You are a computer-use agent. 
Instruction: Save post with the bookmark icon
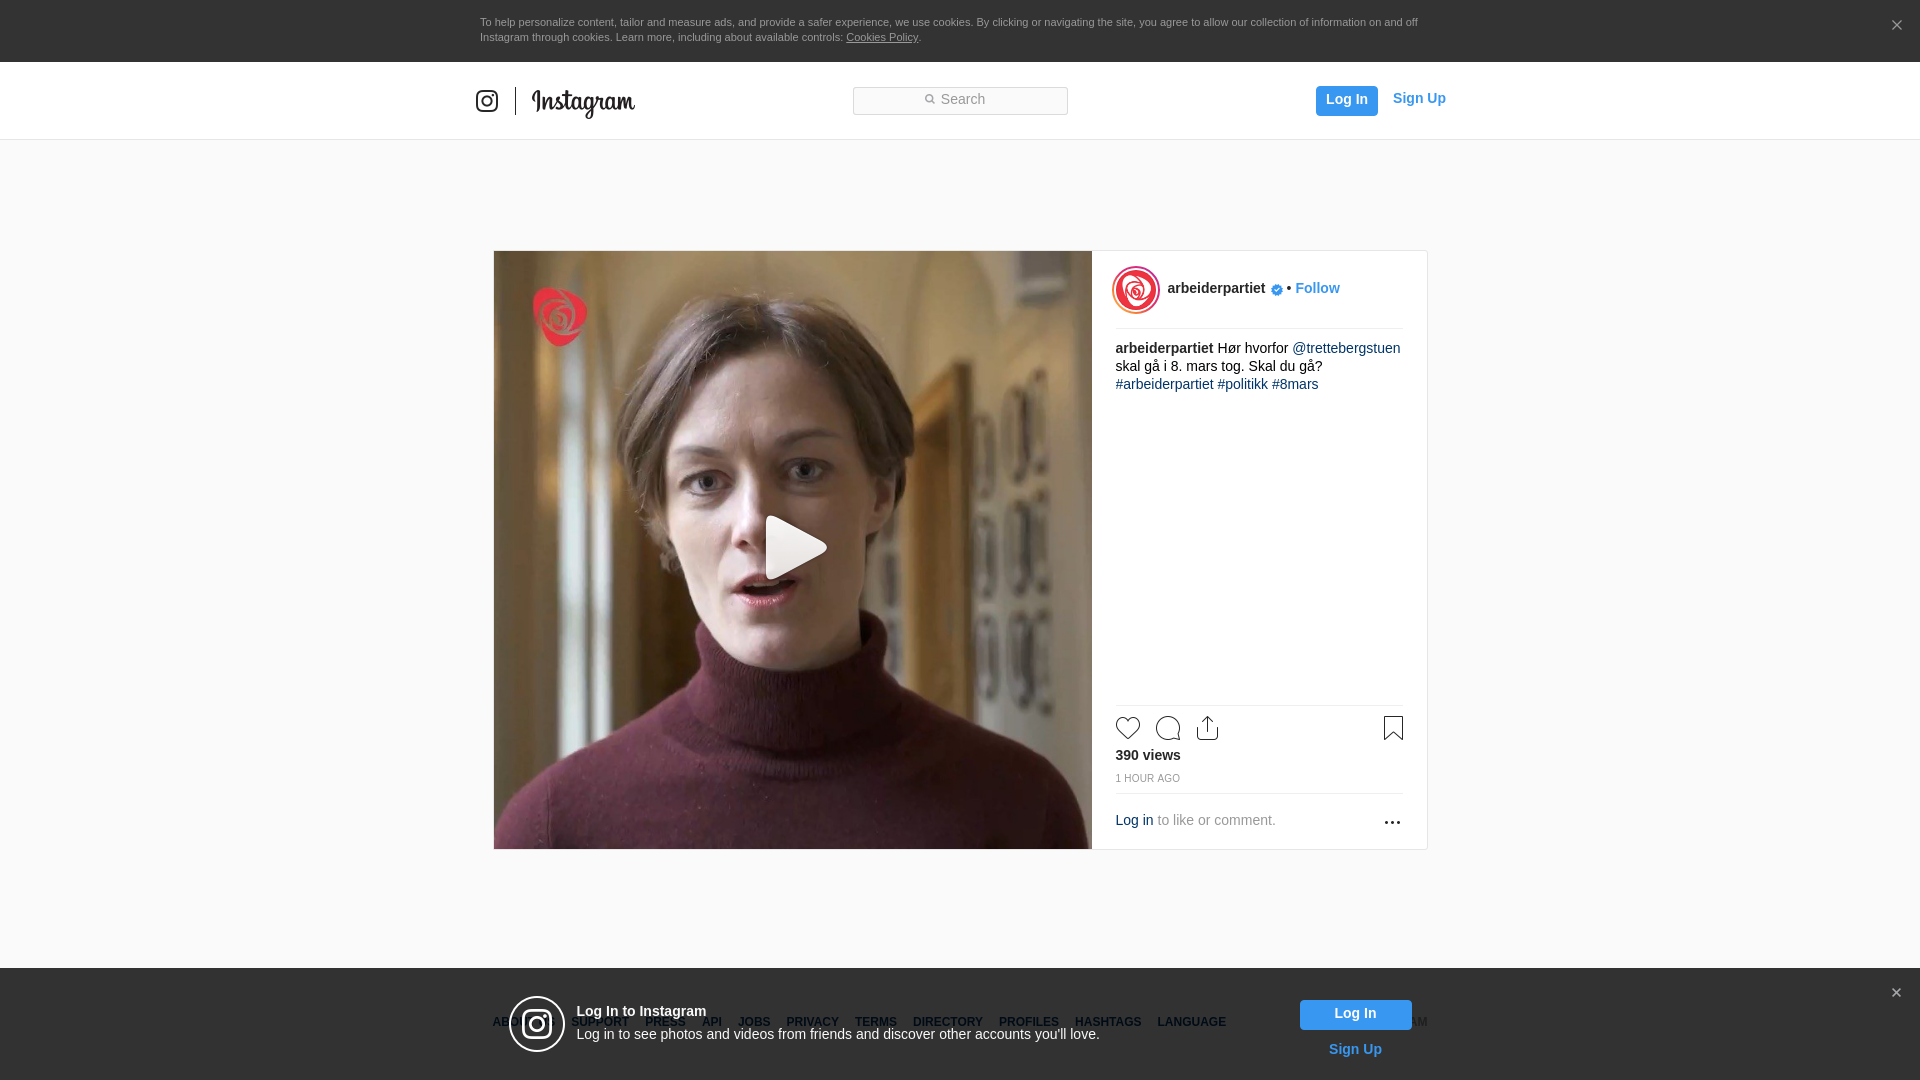click(x=1393, y=728)
